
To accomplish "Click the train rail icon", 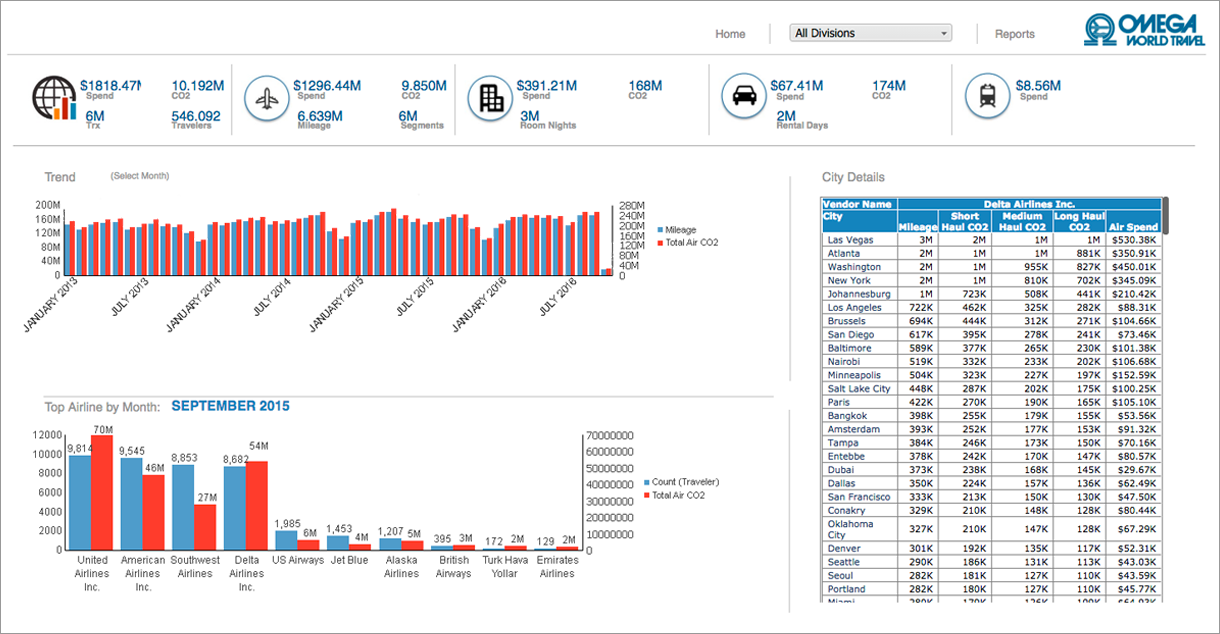I will (x=987, y=98).
